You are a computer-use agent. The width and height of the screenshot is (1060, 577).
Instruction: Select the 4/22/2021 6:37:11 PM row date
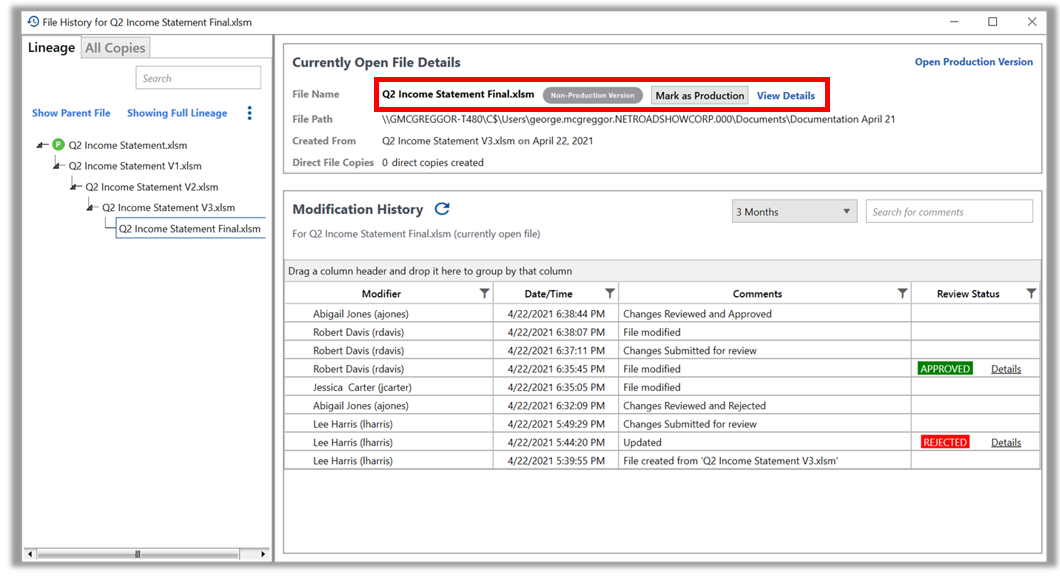tap(556, 351)
